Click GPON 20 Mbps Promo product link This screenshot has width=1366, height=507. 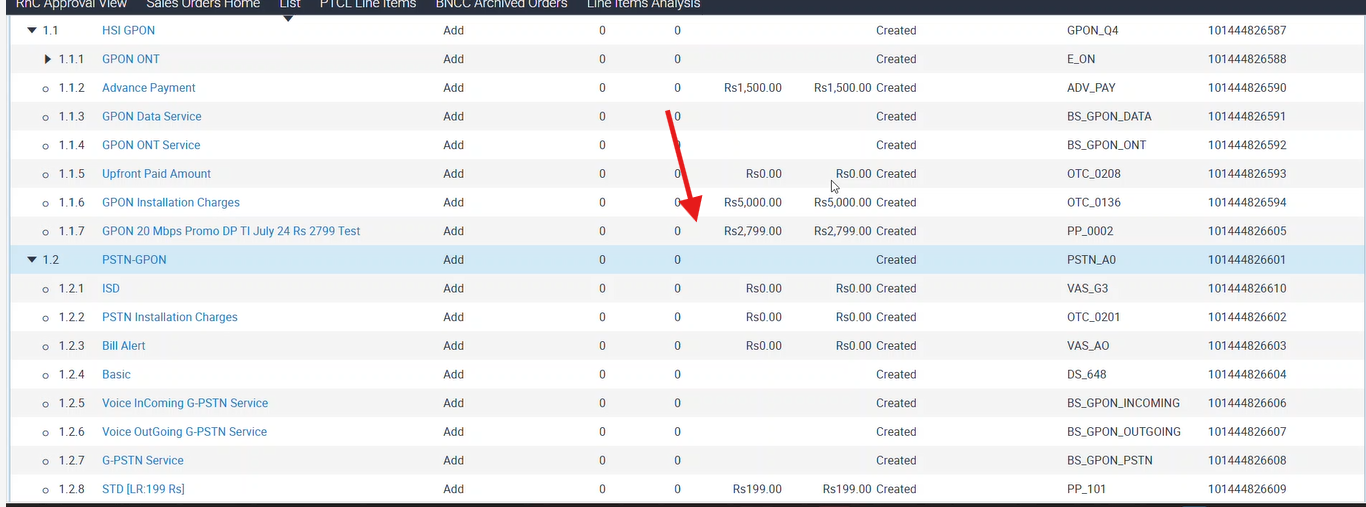(x=230, y=231)
